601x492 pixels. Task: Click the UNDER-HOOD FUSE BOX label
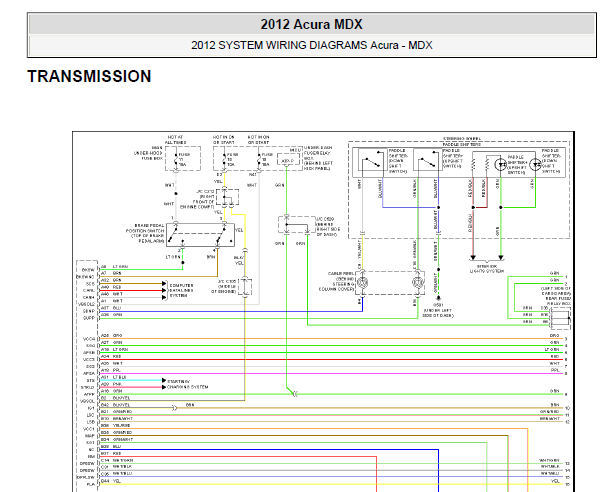coord(148,153)
